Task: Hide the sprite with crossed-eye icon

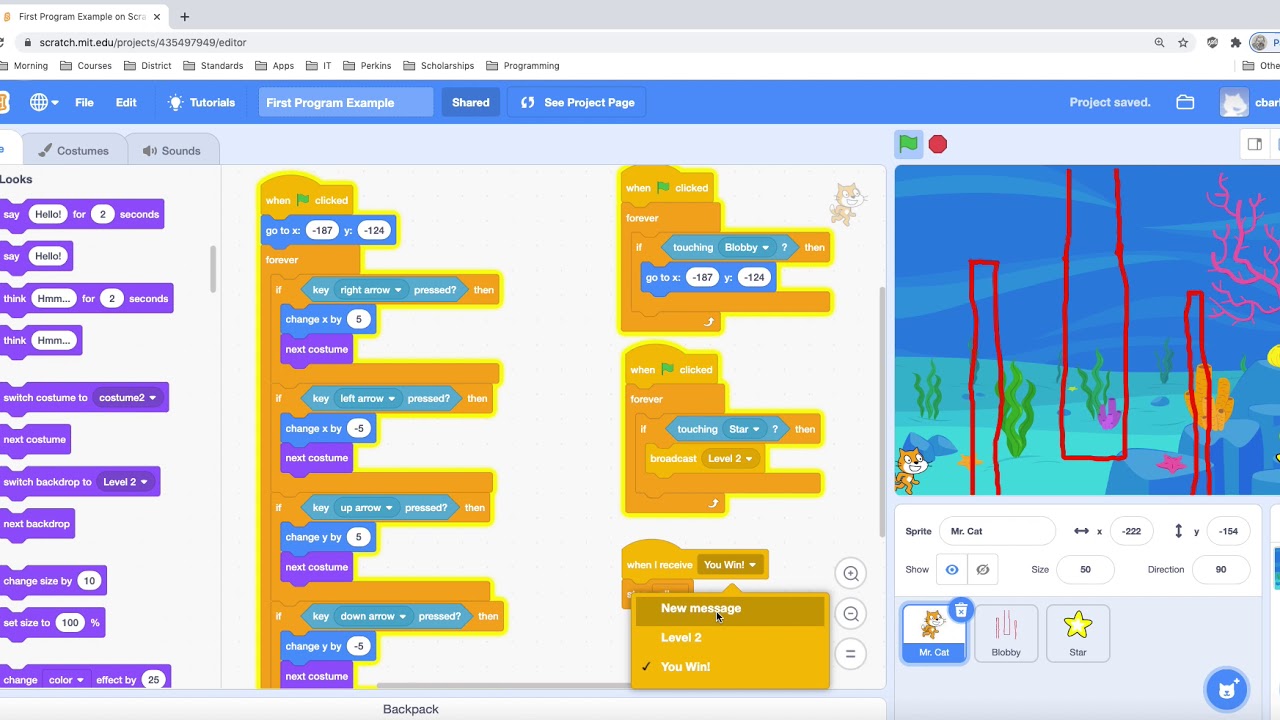Action: [983, 569]
